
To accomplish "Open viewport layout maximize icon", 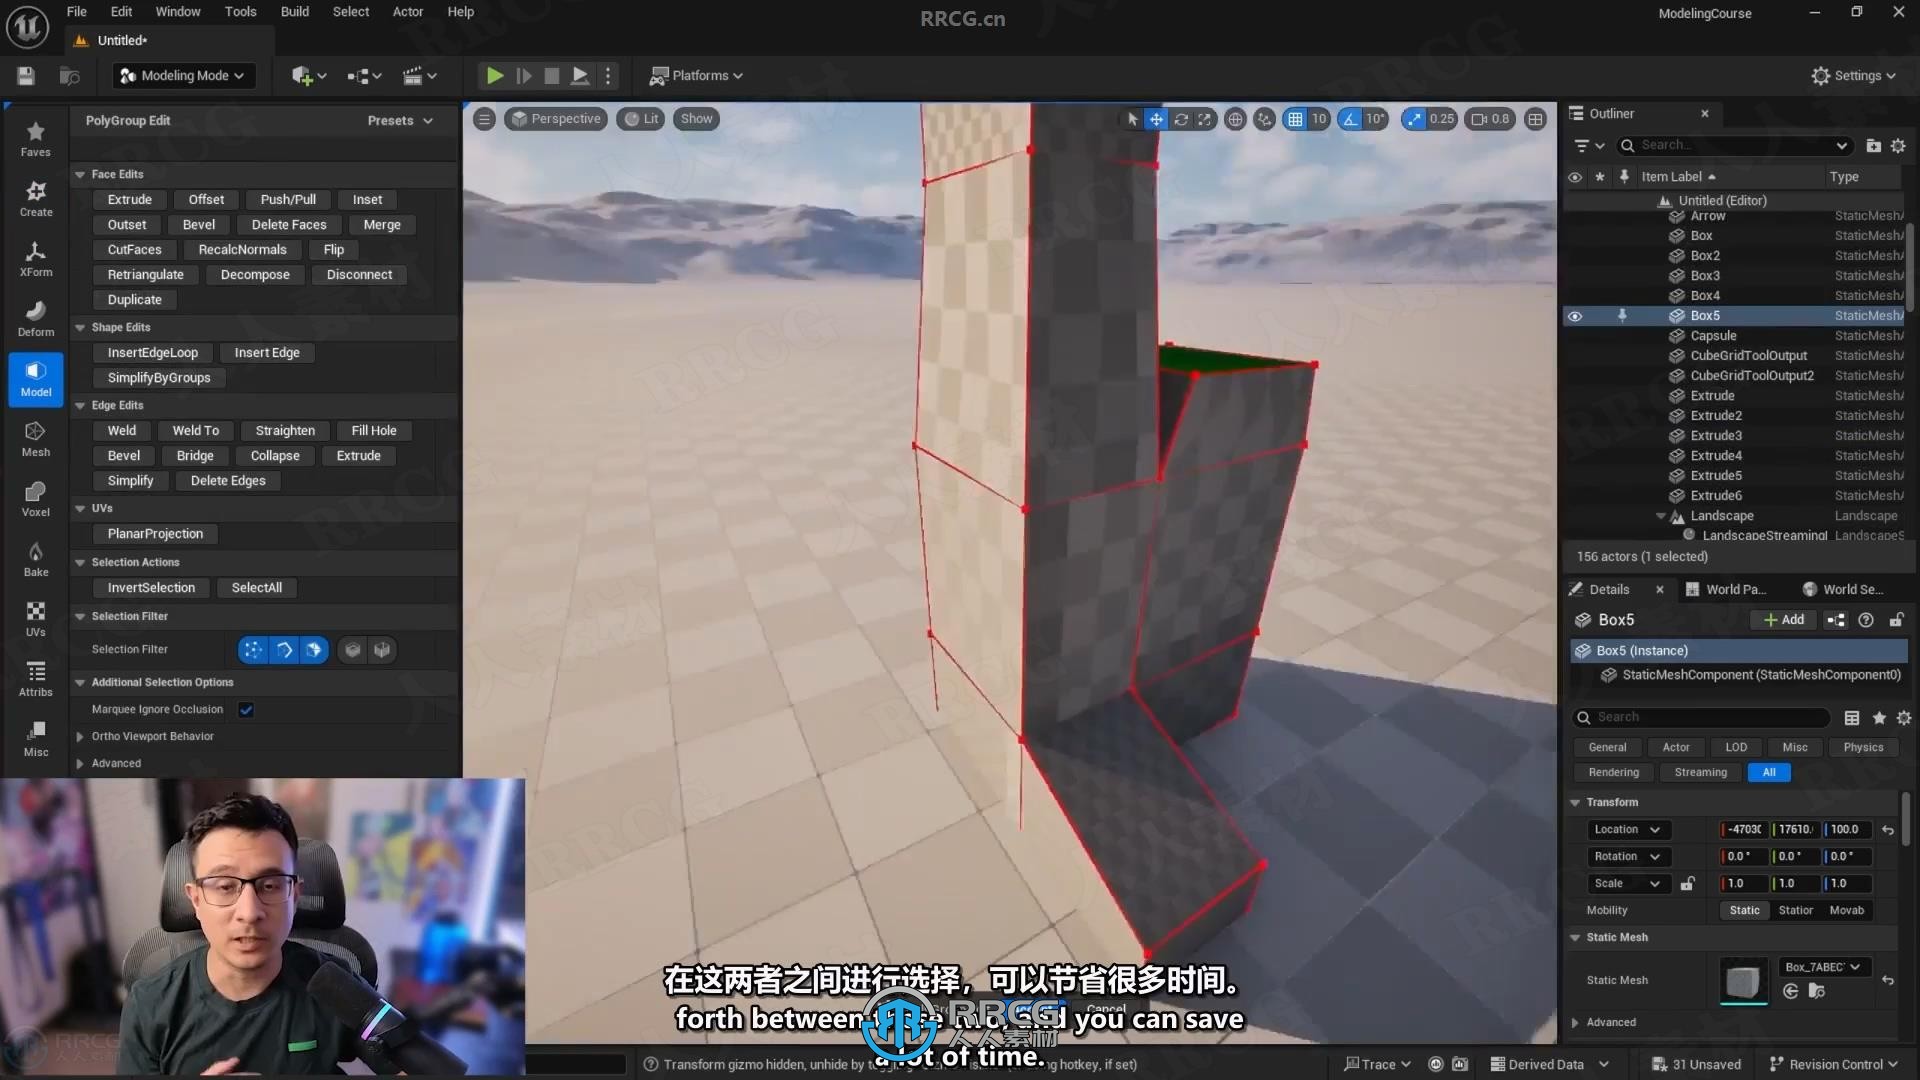I will [x=1535, y=119].
